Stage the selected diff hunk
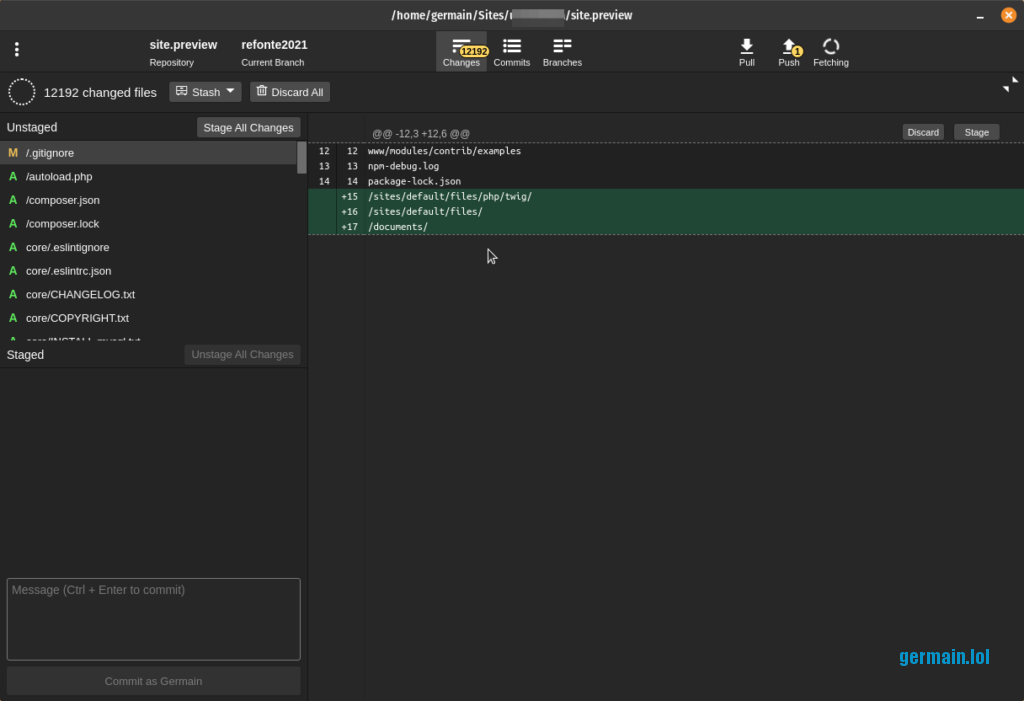 [x=976, y=132]
